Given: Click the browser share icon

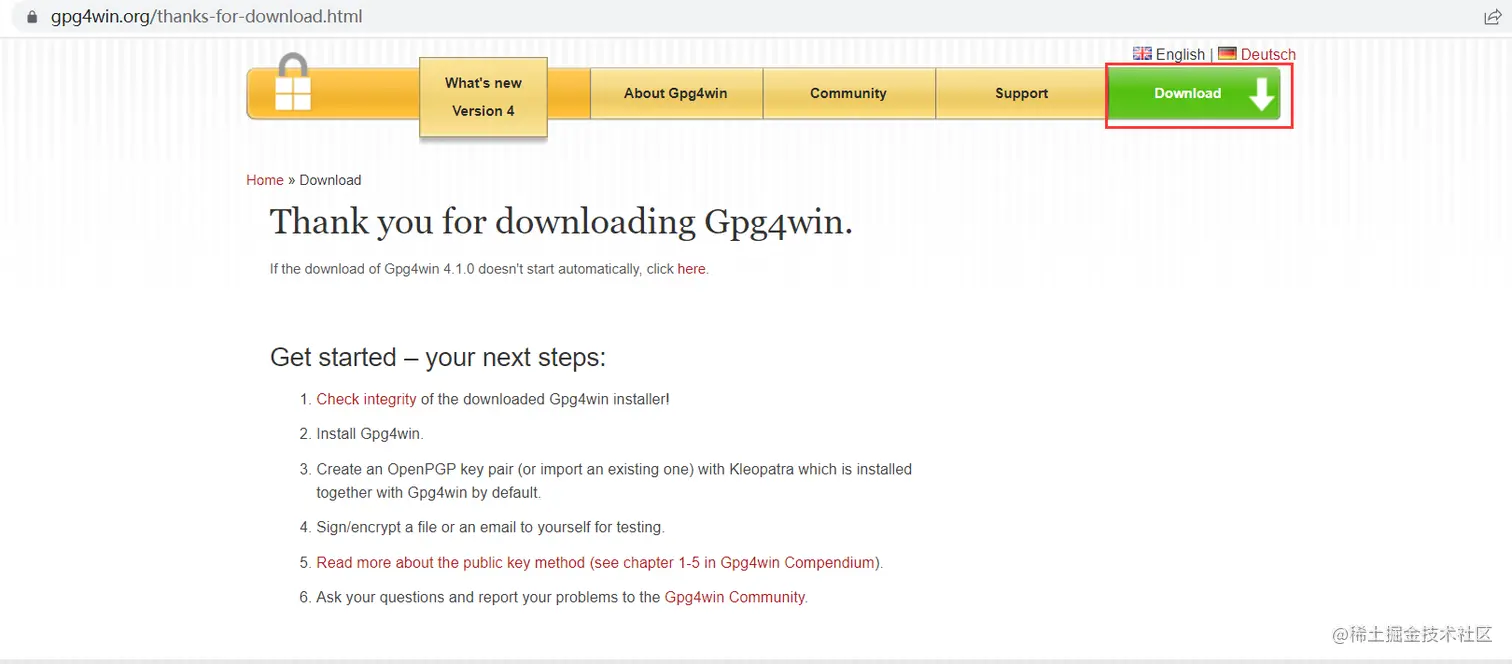Looking at the screenshot, I should (1492, 17).
